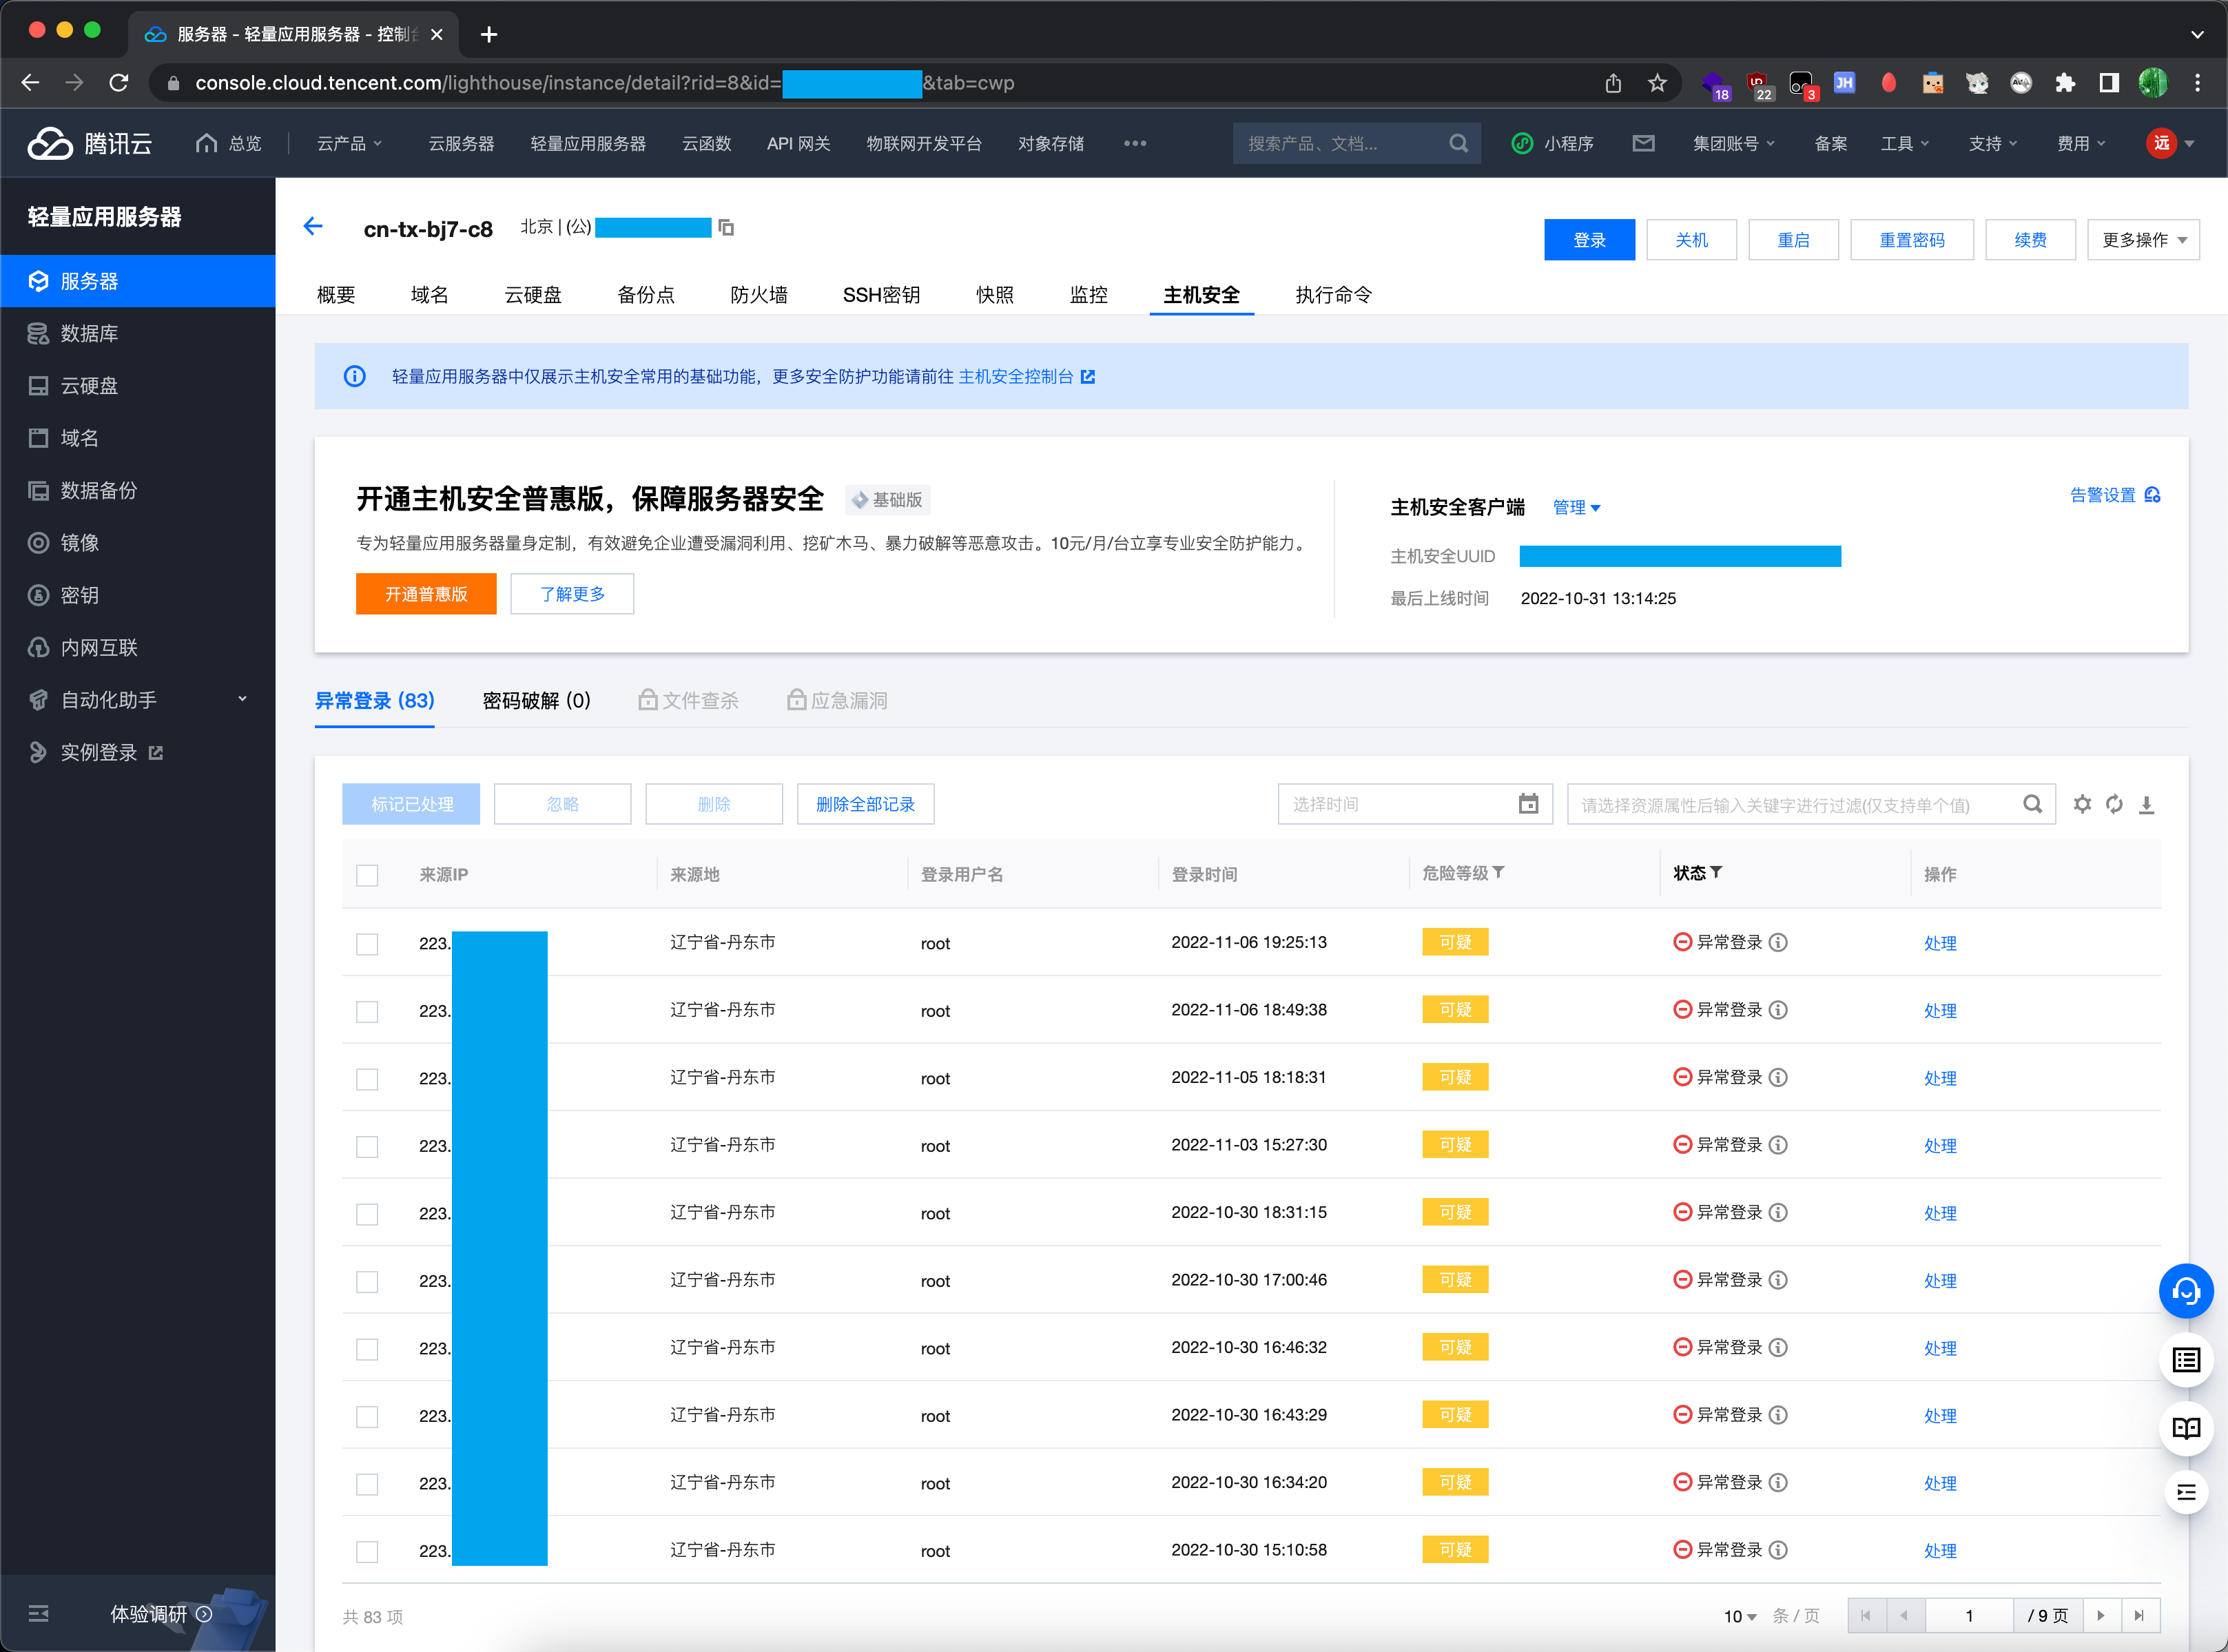This screenshot has height=1652, width=2228.
Task: Reload the browser page
Action: tap(119, 83)
